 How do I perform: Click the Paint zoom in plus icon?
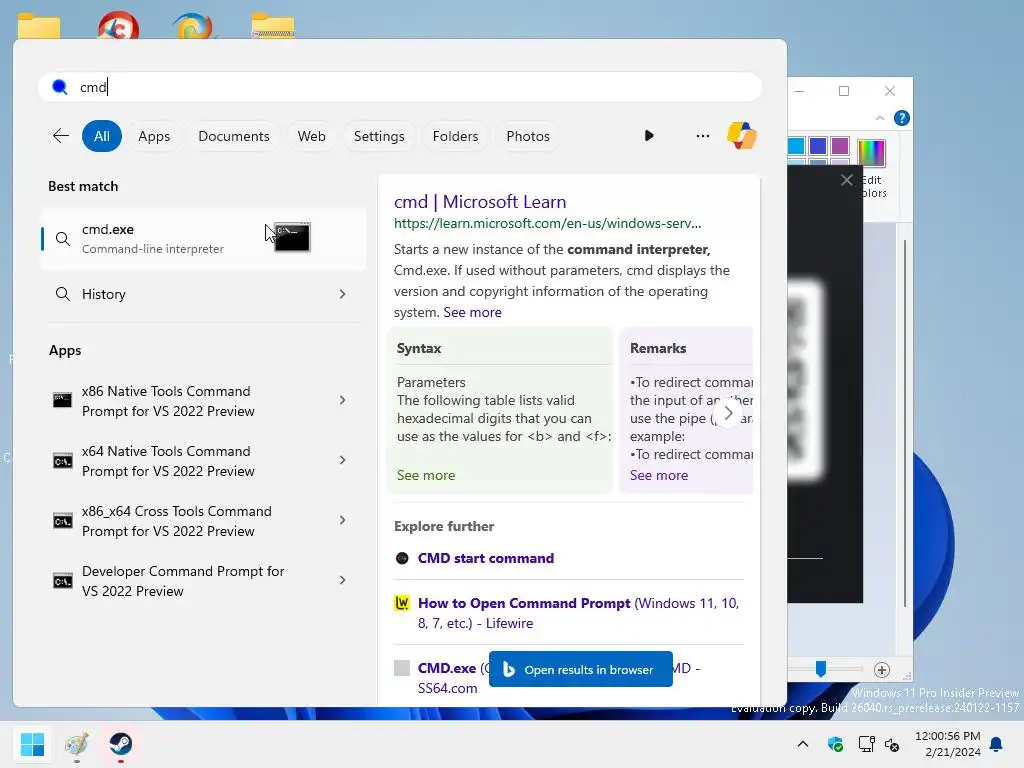point(882,669)
